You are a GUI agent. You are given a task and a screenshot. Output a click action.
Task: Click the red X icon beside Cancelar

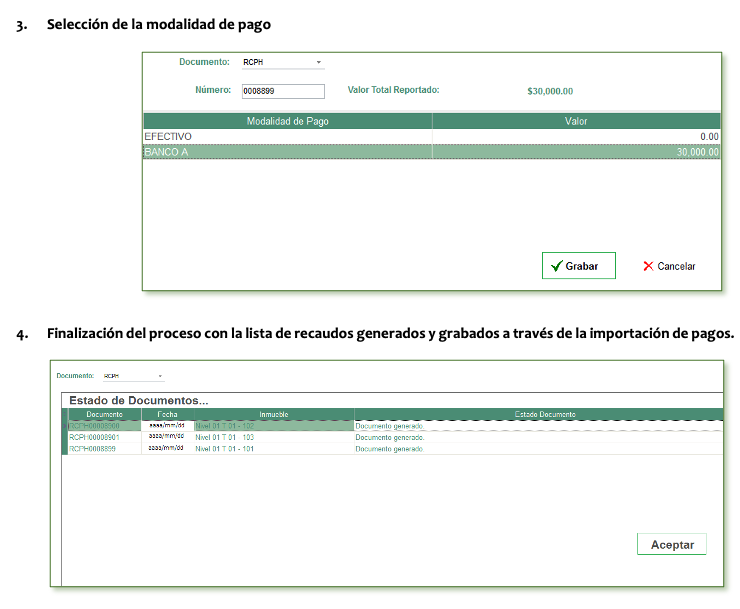click(x=648, y=266)
